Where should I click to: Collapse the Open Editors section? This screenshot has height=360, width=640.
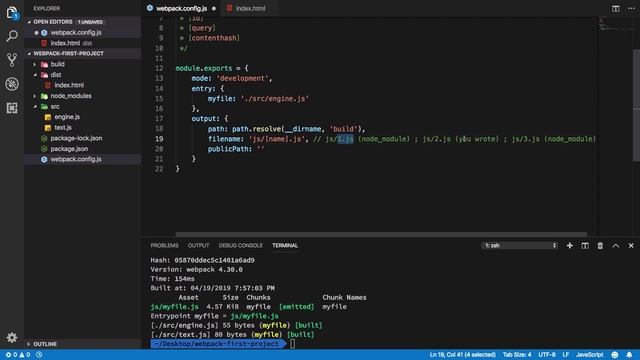pyautogui.click(x=29, y=22)
